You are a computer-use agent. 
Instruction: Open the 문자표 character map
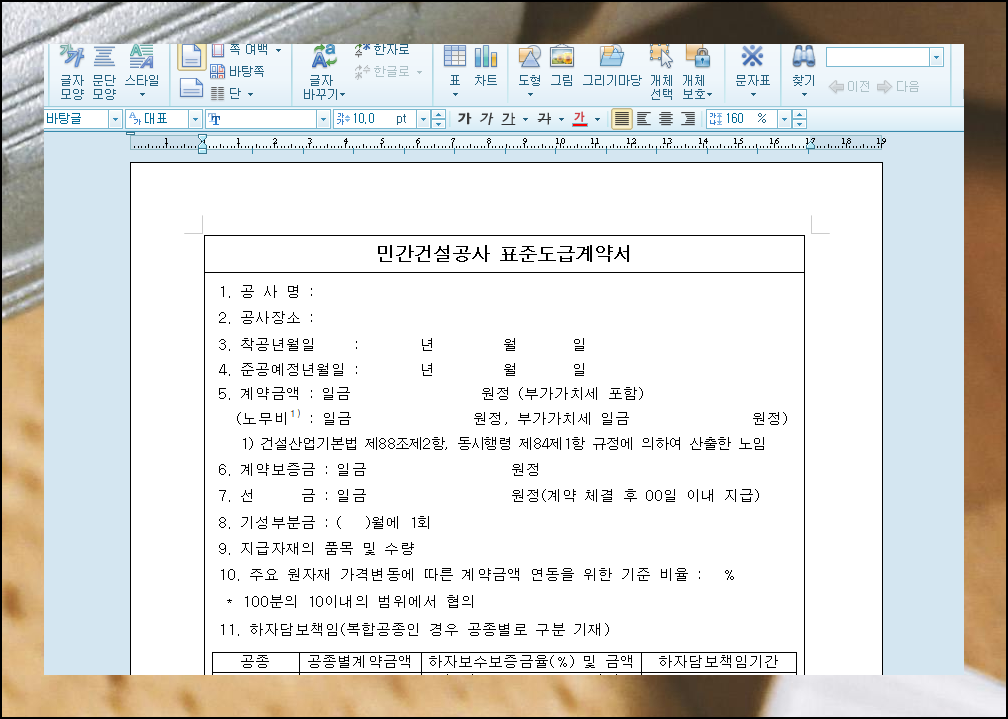(752, 66)
